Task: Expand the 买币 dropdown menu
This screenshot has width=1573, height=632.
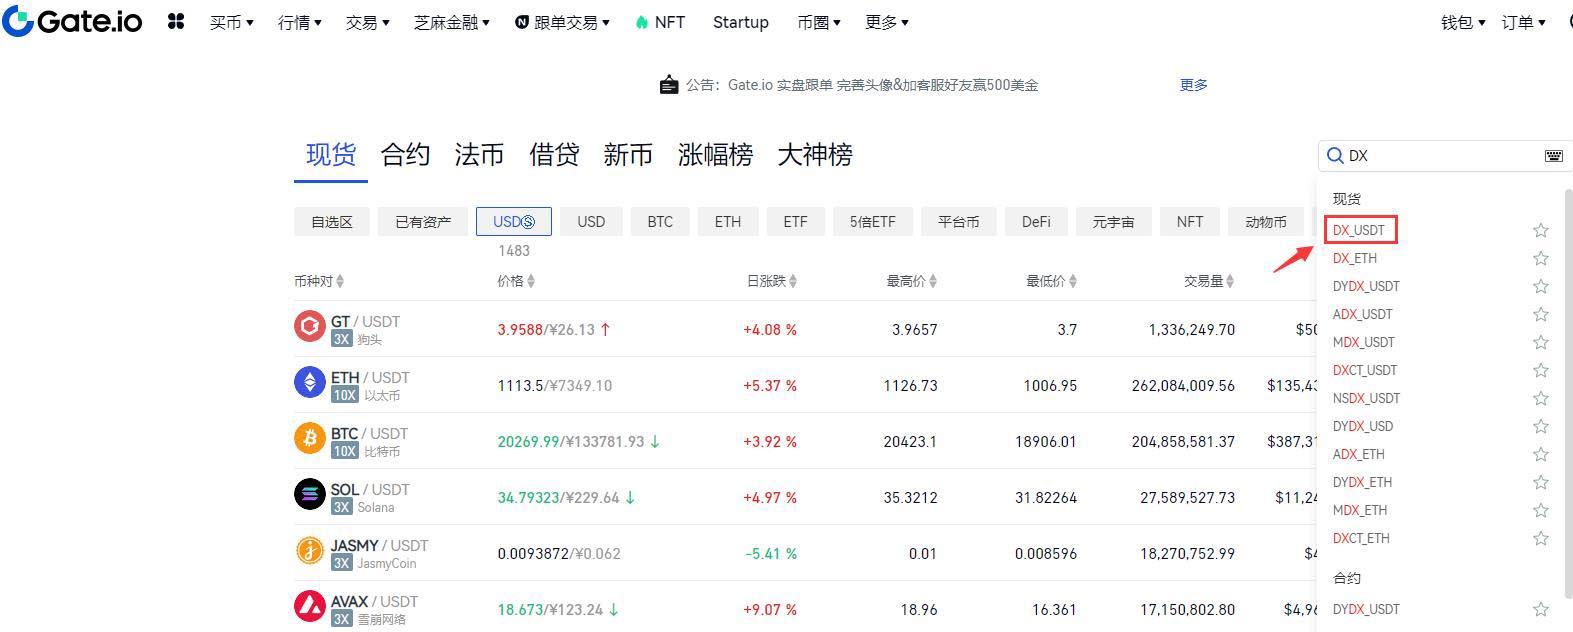Action: point(231,22)
